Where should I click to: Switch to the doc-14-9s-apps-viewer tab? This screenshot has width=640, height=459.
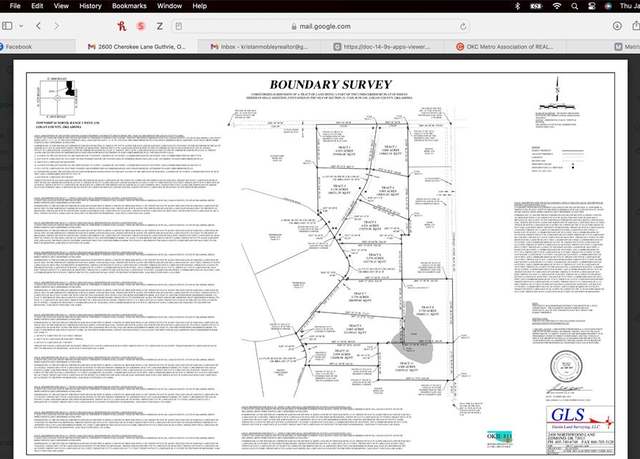(x=382, y=47)
